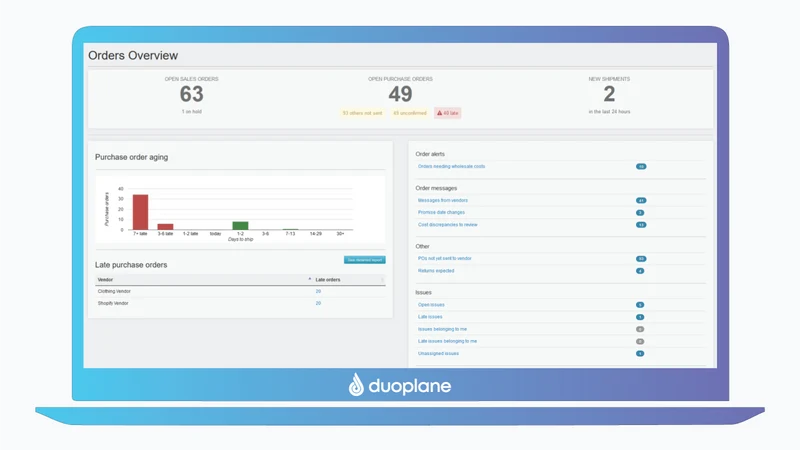
Task: Click count badge for Orders needing wholesale costs
Action: (x=641, y=166)
